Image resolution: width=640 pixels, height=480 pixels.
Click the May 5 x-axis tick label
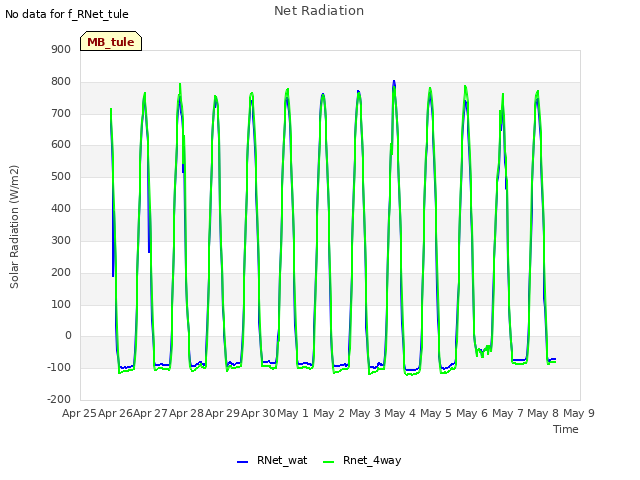(x=436, y=413)
